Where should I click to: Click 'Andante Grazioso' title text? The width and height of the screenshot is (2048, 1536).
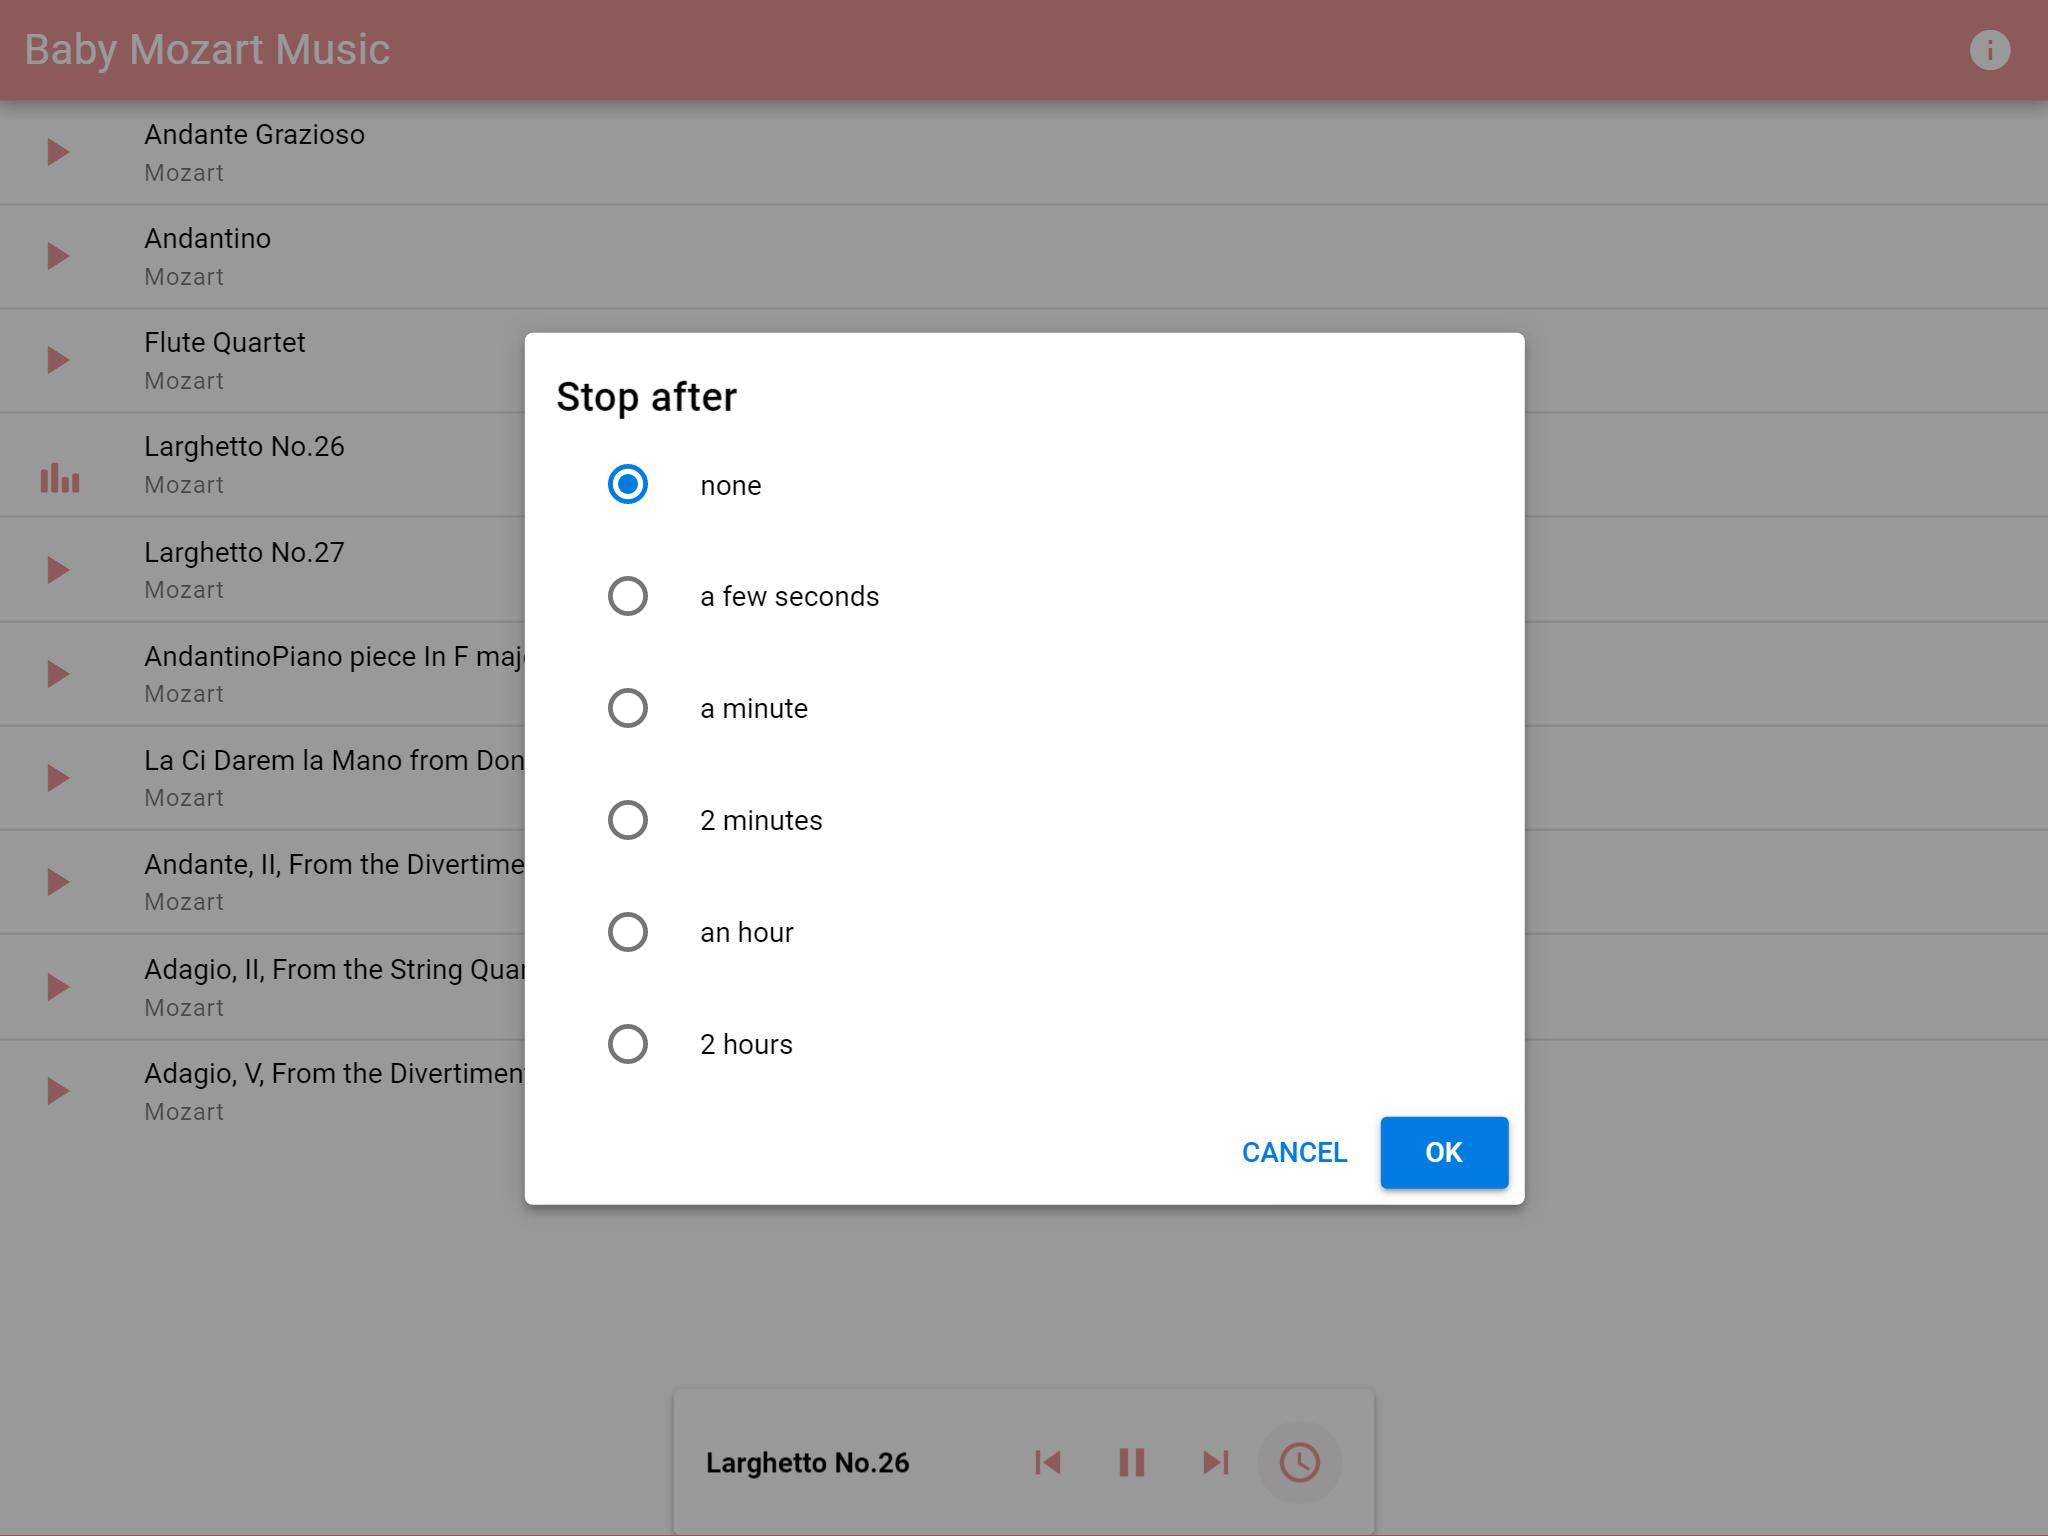[x=254, y=135]
